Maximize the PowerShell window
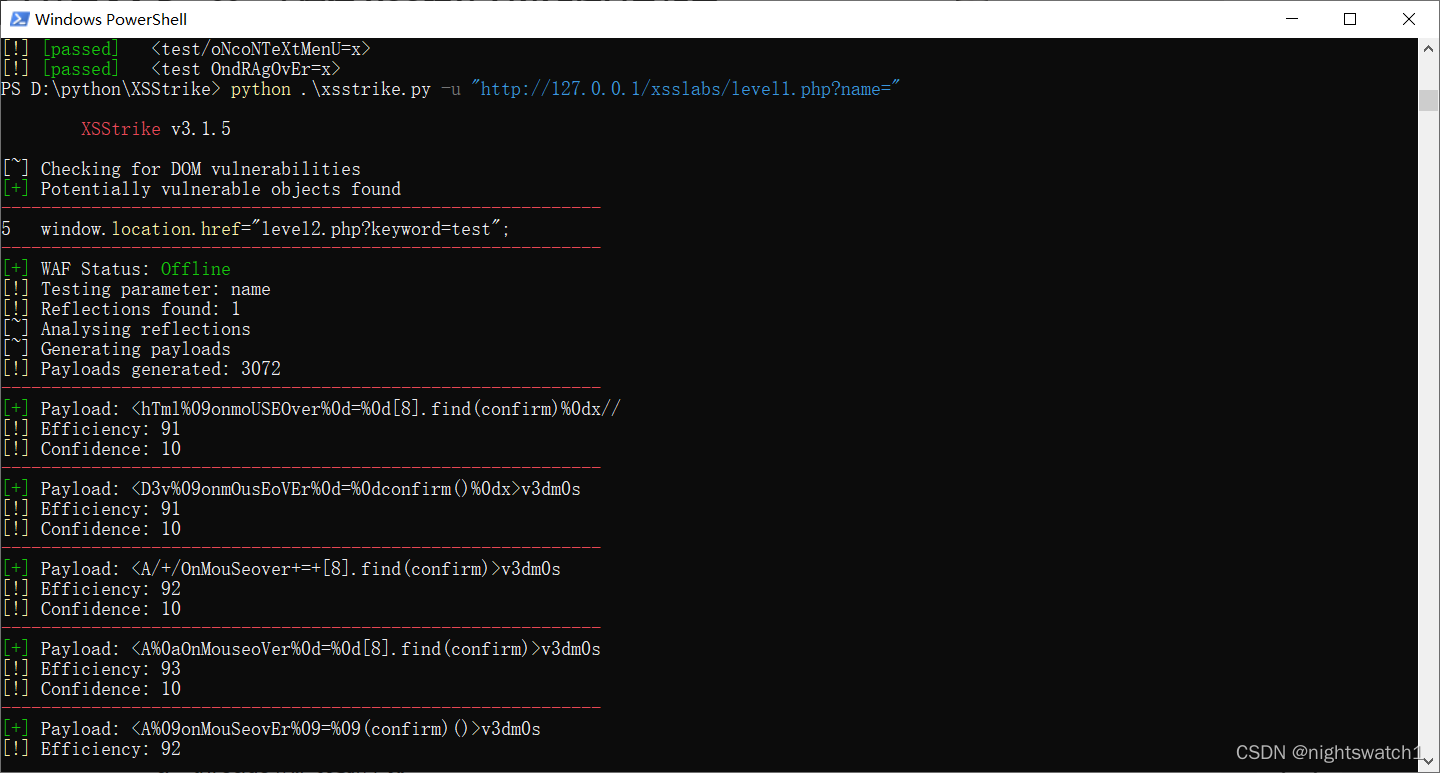Screen dimensions: 1440x773 point(1349,19)
